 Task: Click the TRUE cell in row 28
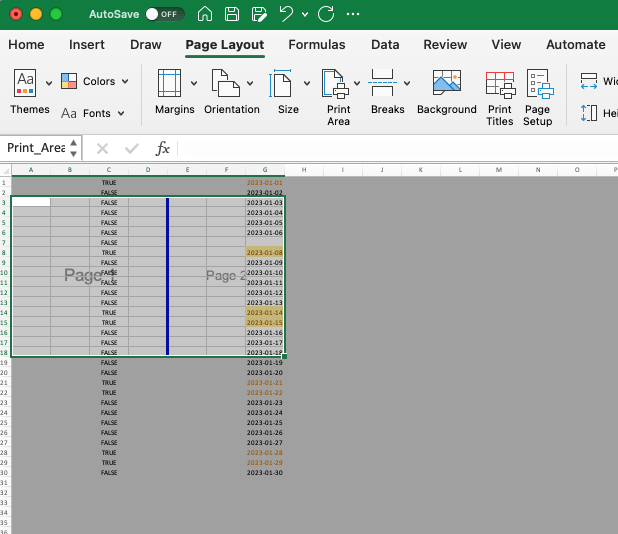(109, 453)
